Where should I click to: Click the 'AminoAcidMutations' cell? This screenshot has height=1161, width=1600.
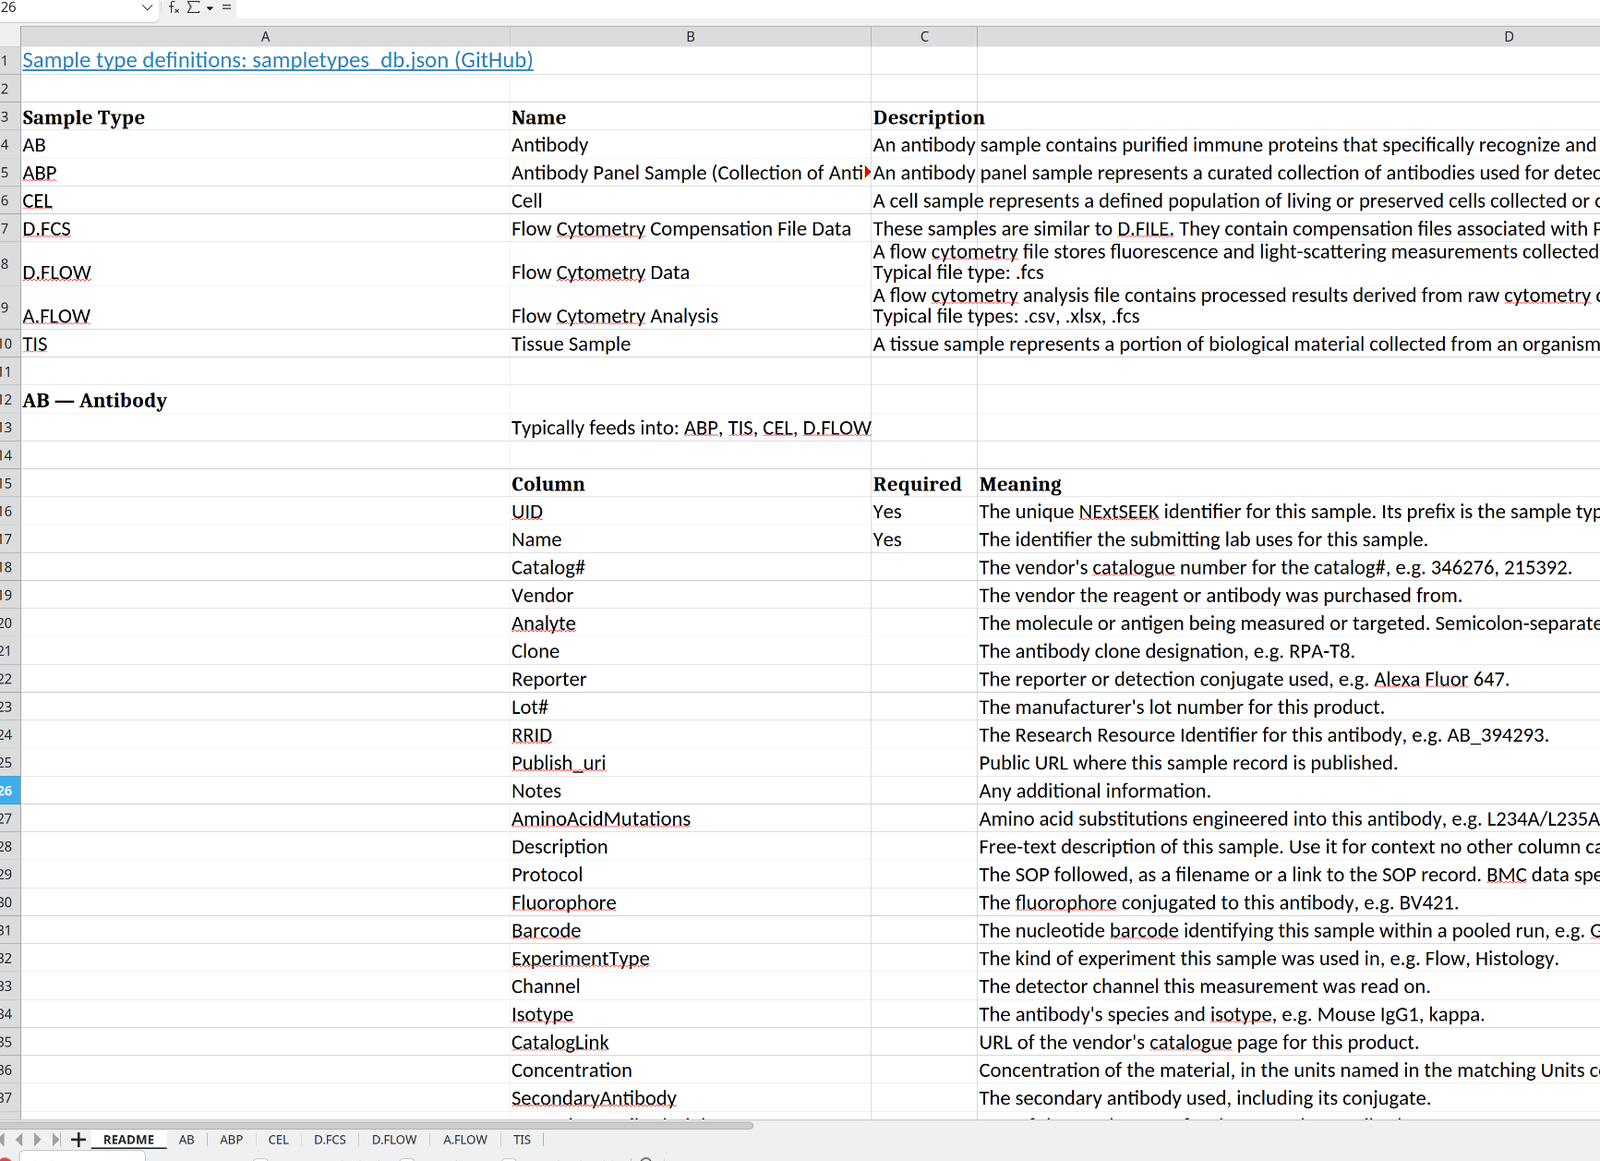(x=690, y=818)
